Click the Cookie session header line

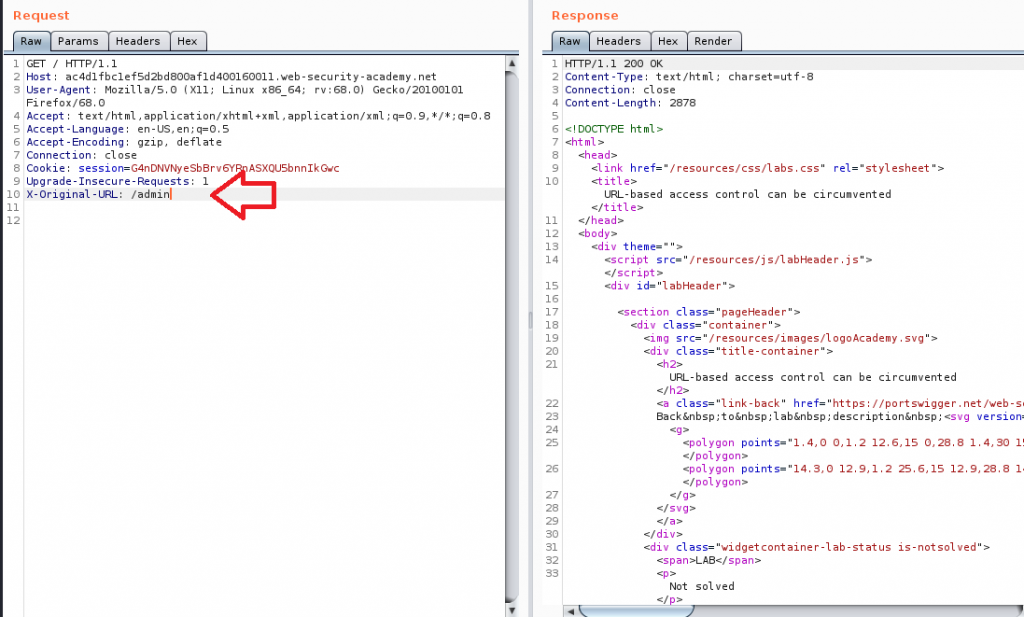point(183,168)
